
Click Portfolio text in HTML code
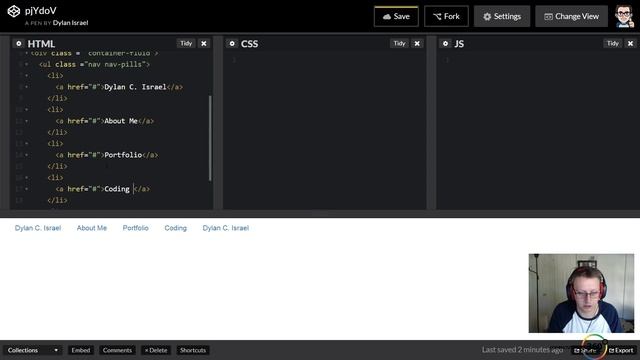point(123,155)
